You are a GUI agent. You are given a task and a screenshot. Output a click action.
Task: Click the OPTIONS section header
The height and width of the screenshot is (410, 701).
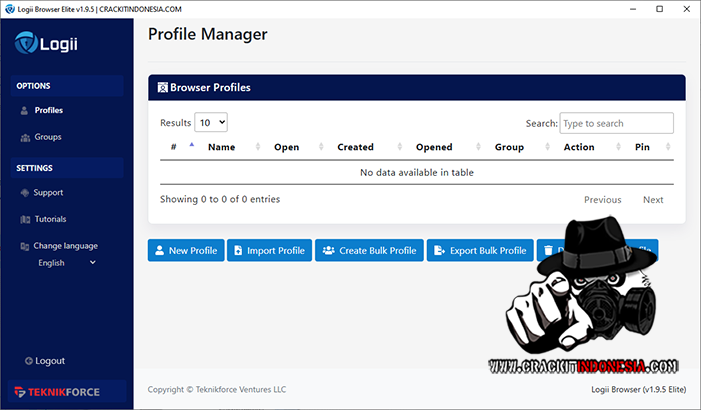point(67,86)
